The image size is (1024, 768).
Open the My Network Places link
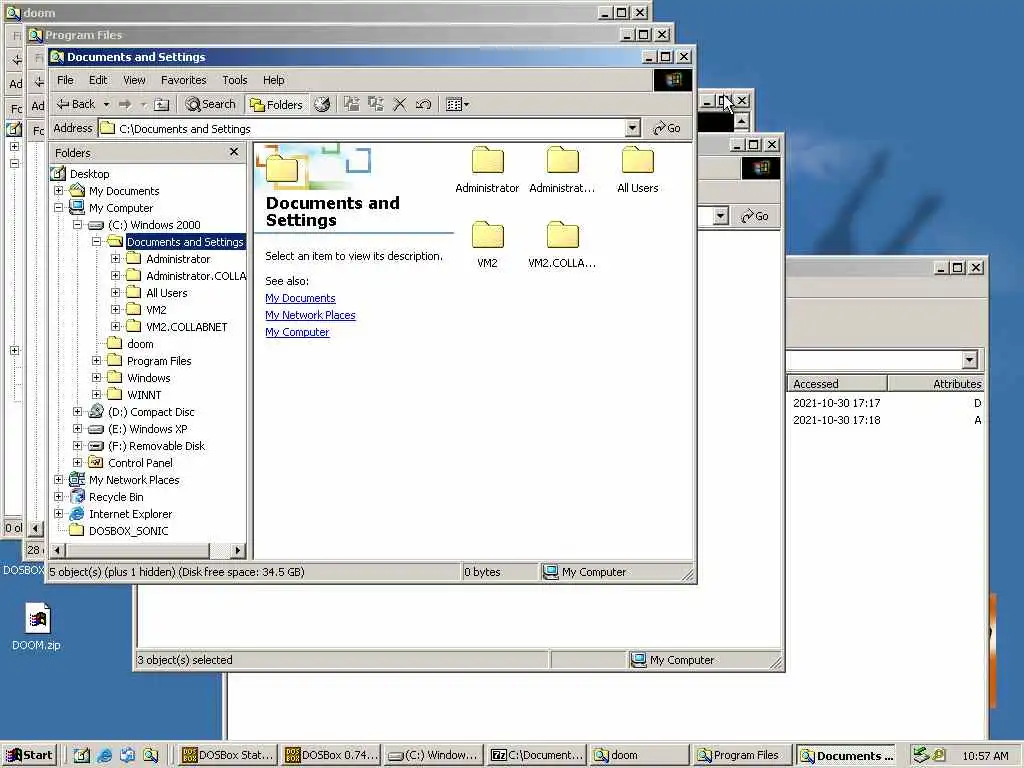[310, 315]
